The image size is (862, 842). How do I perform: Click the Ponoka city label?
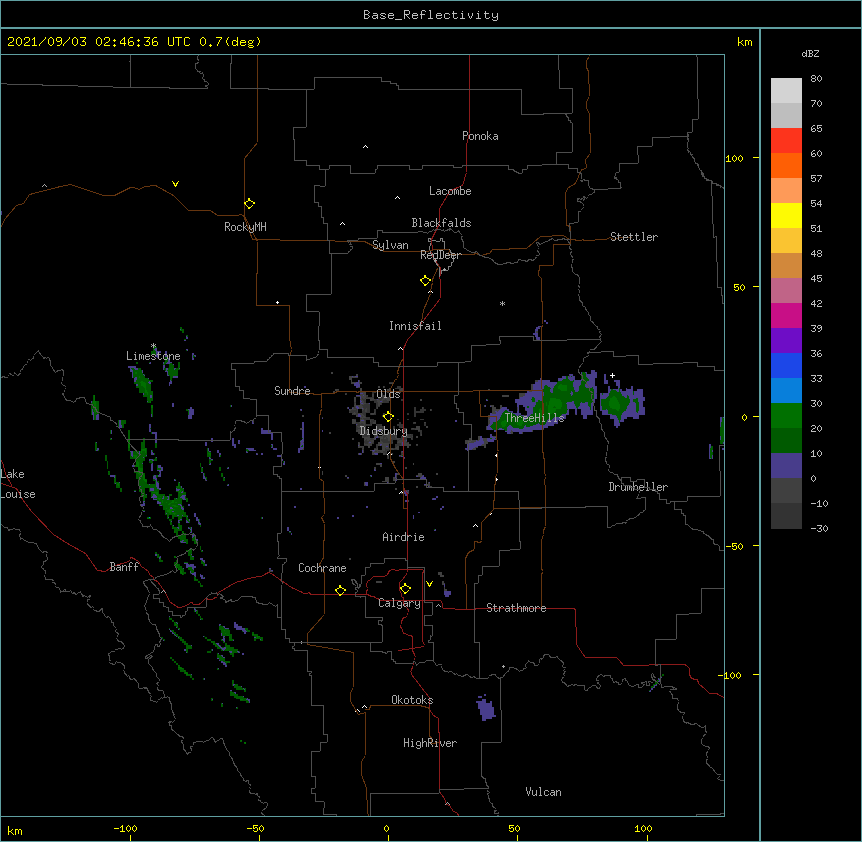[x=480, y=136]
